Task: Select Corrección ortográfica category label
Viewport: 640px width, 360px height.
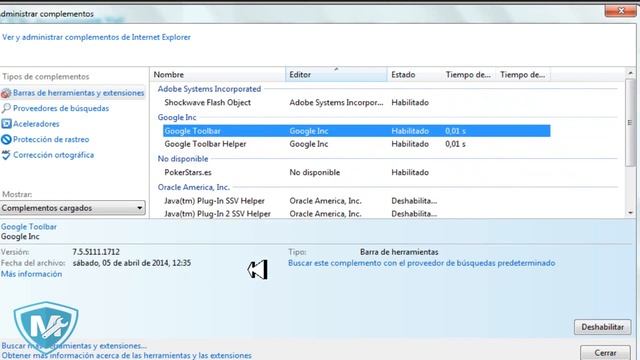Action: (x=53, y=155)
